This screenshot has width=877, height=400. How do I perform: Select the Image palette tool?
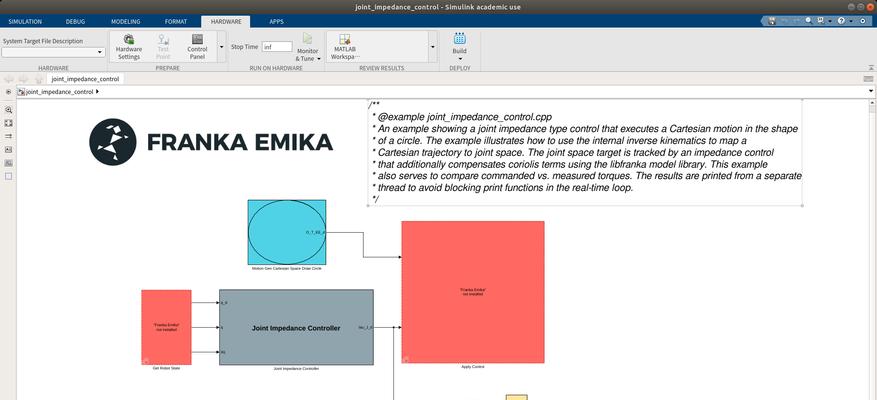click(8, 163)
